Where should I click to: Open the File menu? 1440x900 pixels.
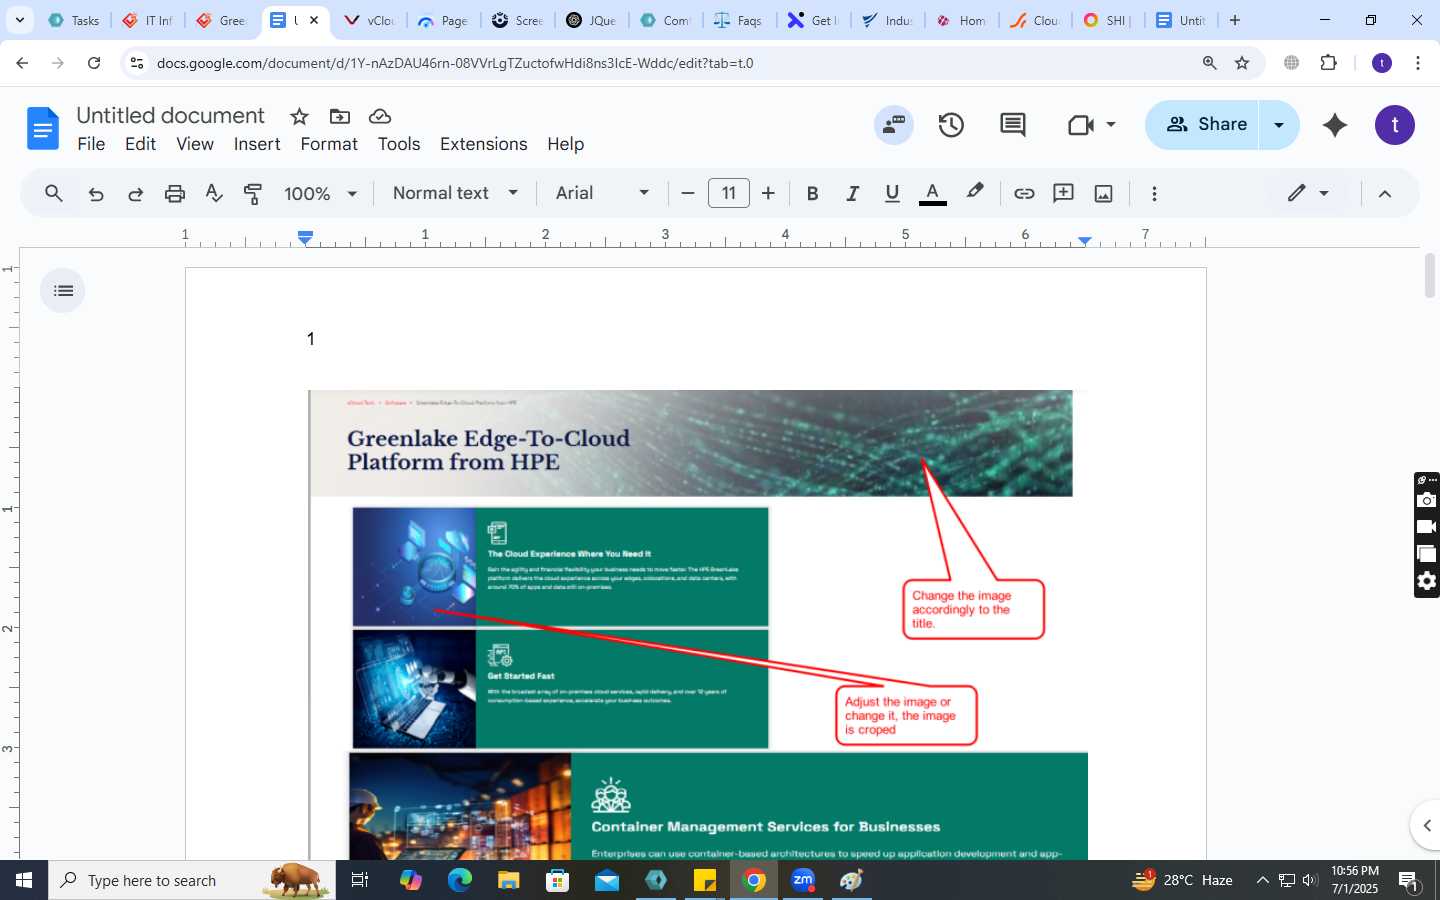tap(91, 144)
